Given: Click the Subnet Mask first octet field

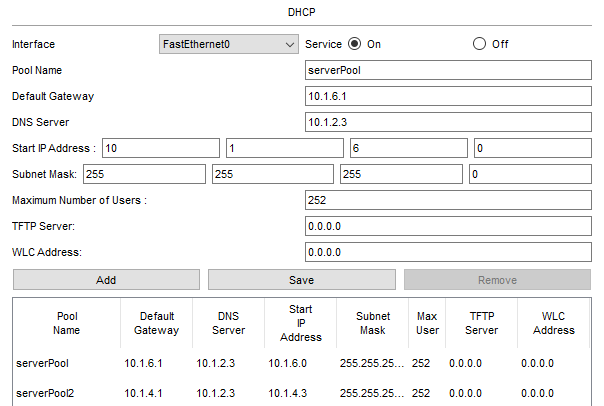Looking at the screenshot, I should [144, 174].
